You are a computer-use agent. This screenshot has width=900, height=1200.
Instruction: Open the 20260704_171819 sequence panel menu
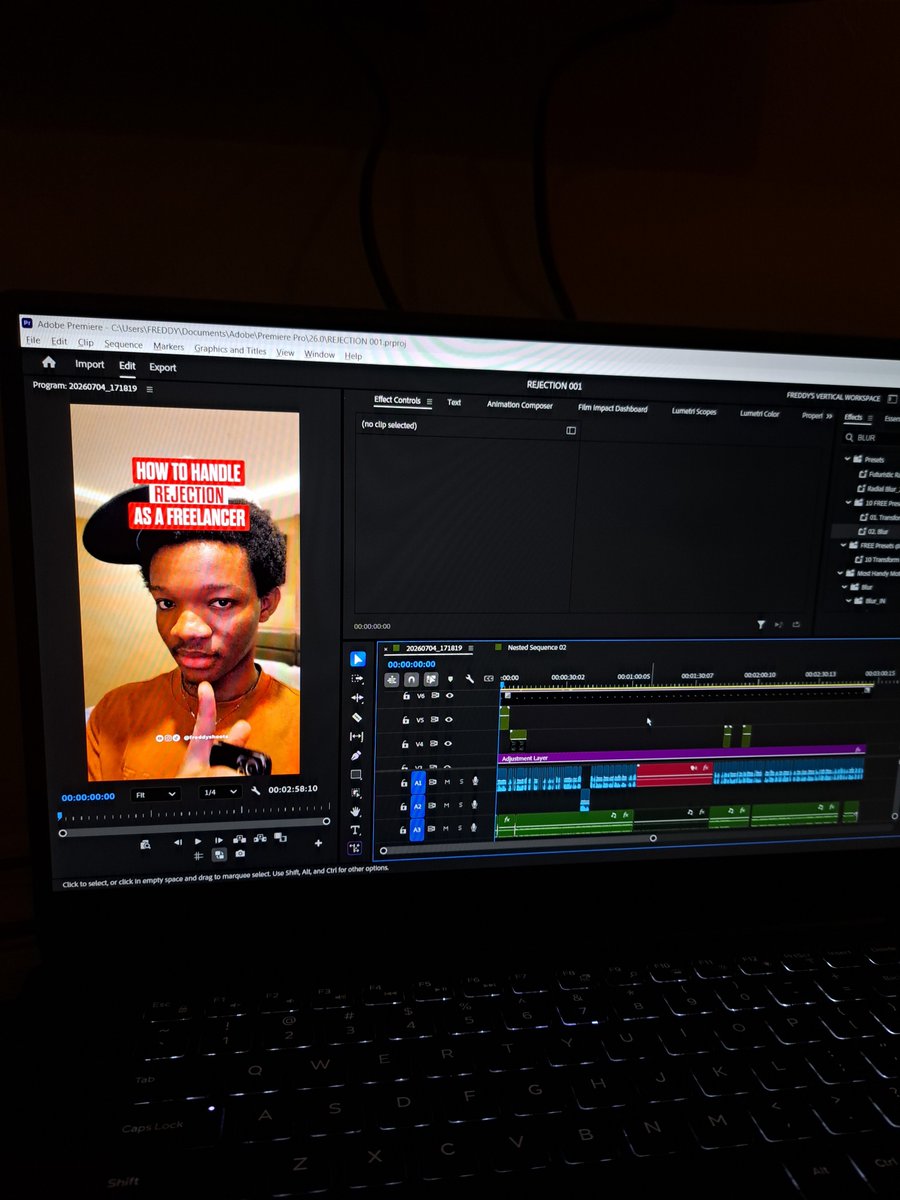point(473,648)
